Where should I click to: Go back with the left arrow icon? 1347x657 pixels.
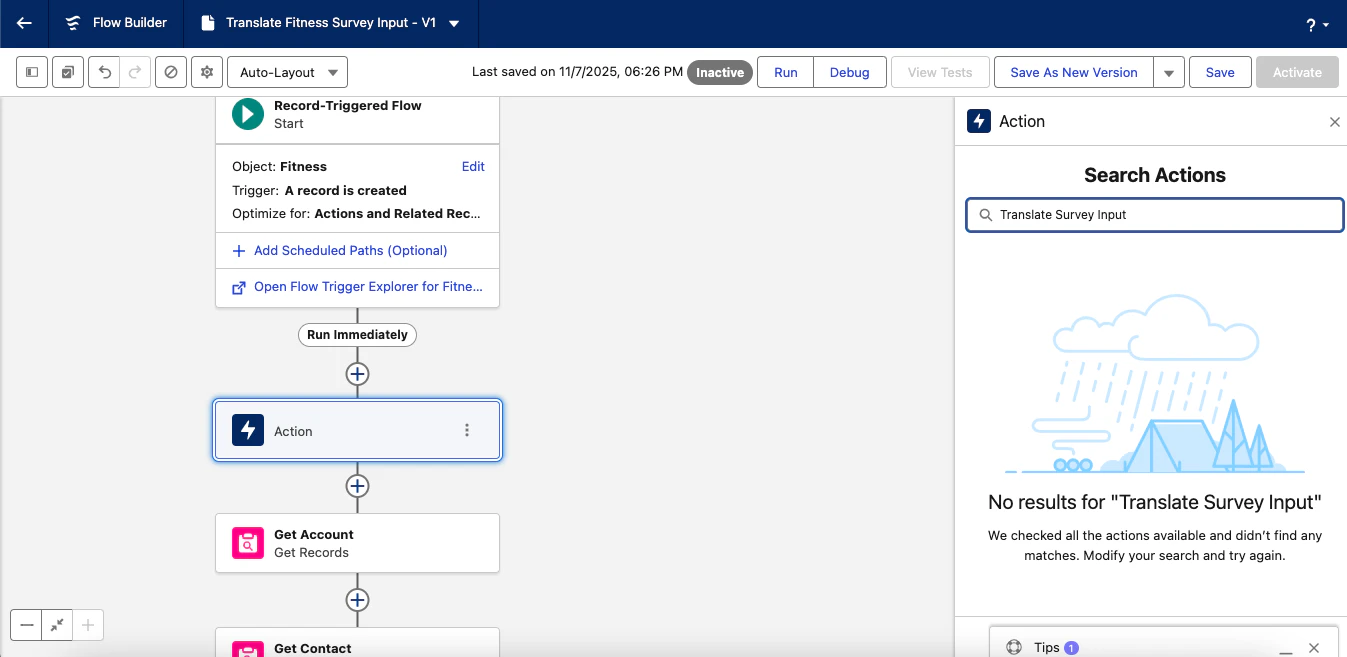point(24,23)
